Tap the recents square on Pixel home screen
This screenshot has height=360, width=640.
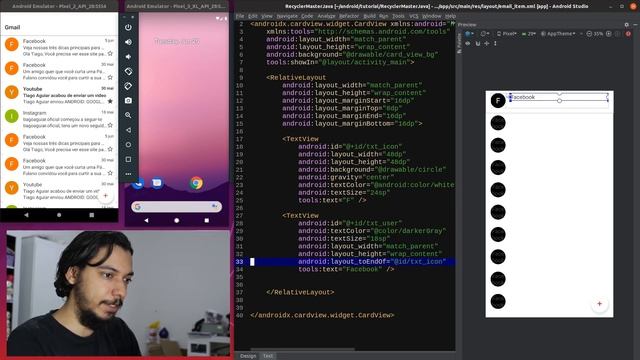tap(207, 220)
